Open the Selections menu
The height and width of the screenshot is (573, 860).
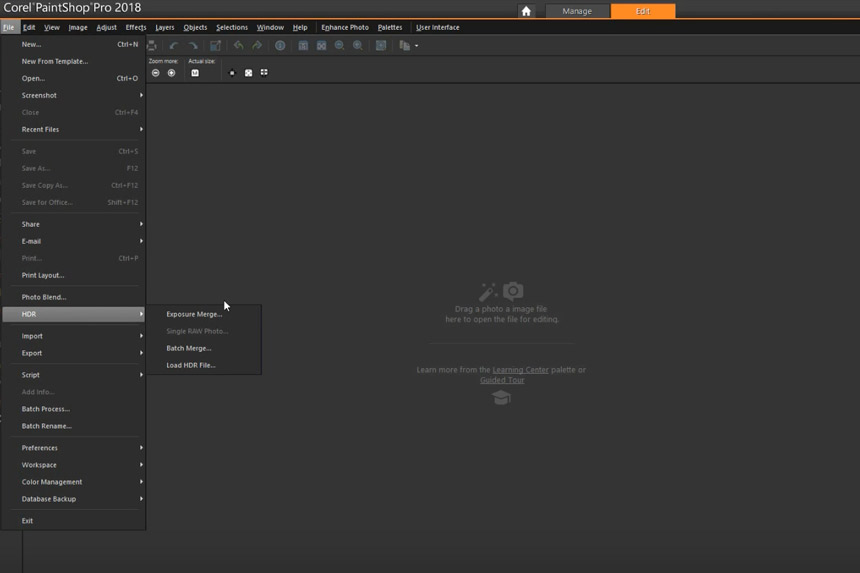[x=232, y=27]
